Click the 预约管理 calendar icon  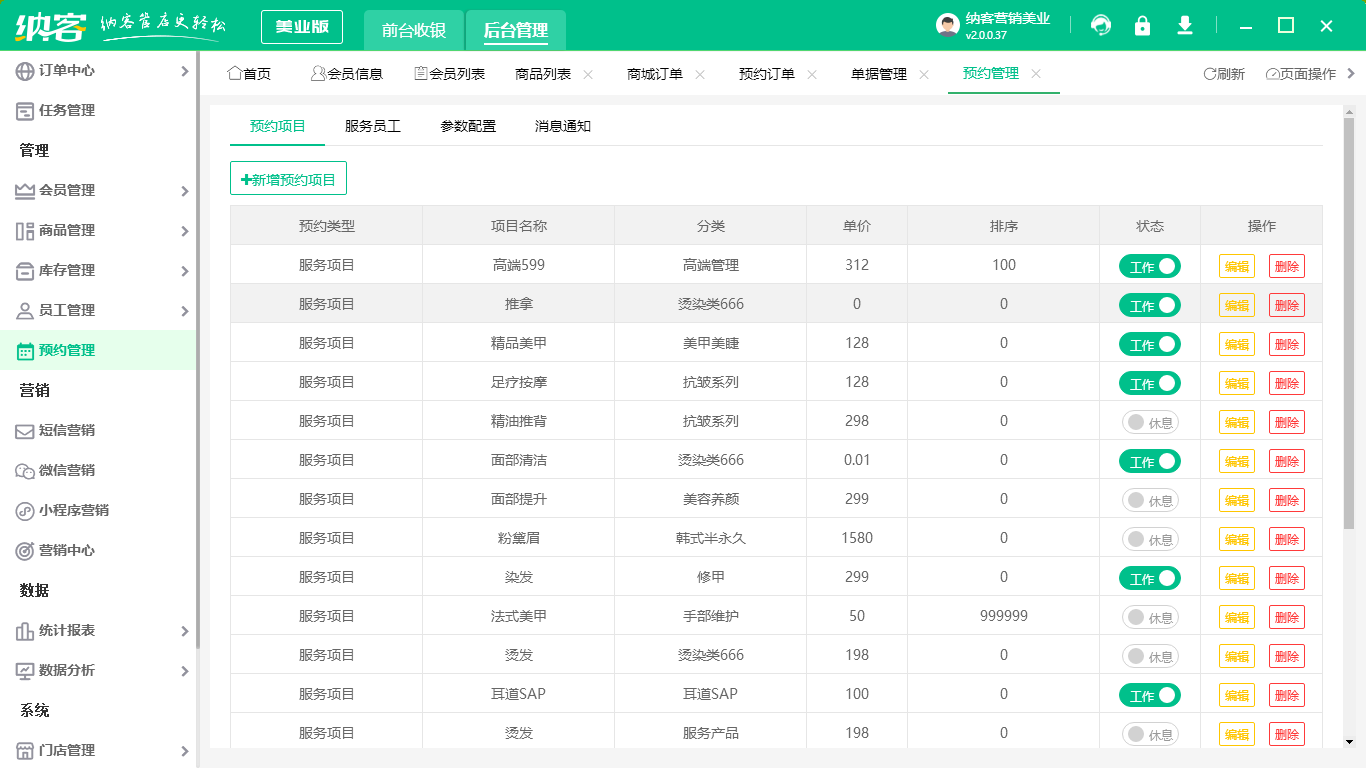[x=25, y=351]
